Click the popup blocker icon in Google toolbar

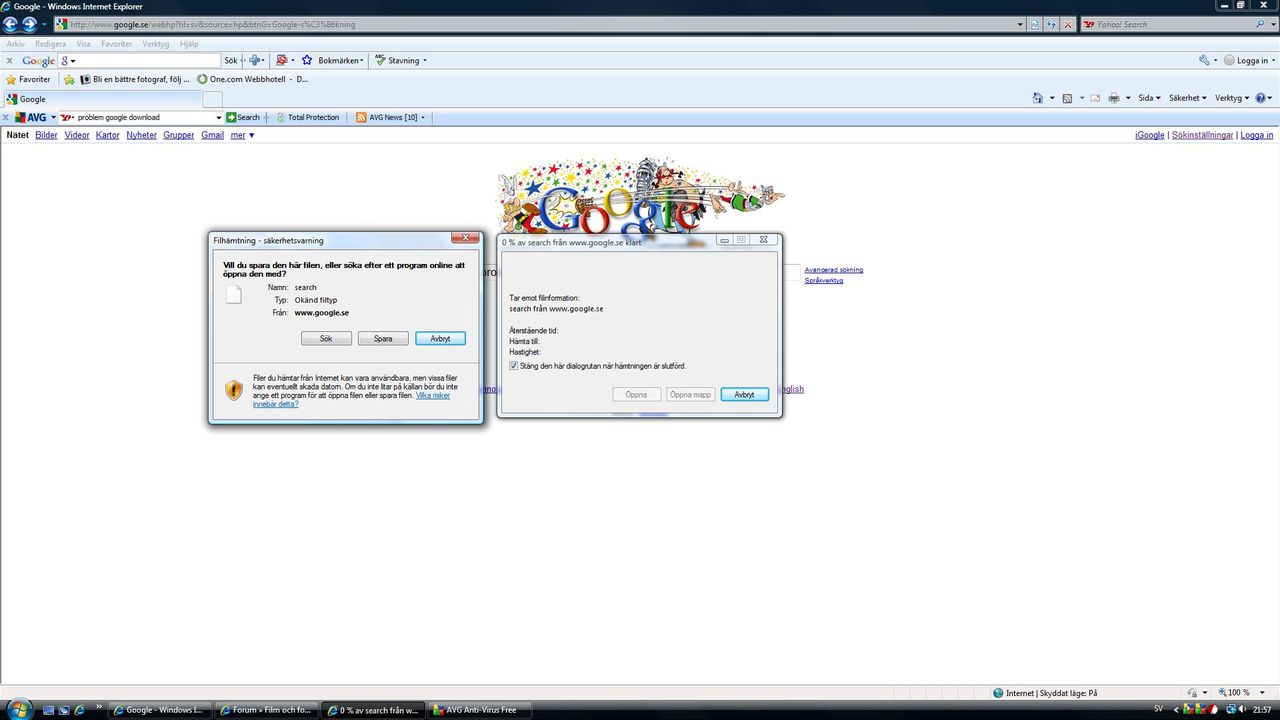tap(282, 61)
